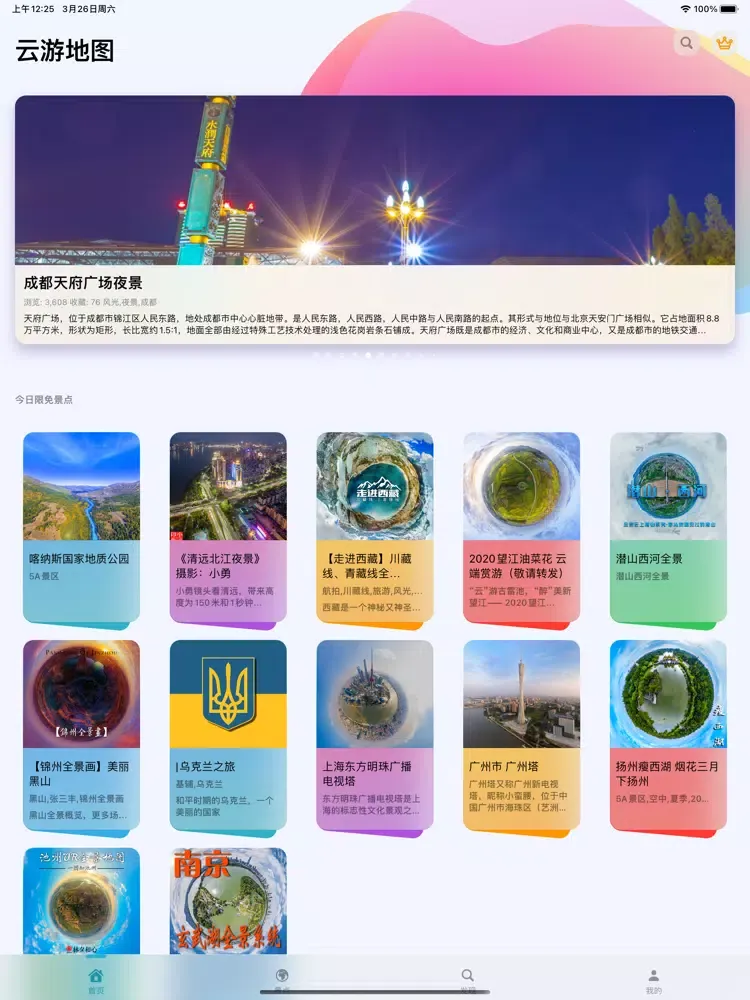Switch to the home tab (首页)
750x1000 pixels.
pyautogui.click(x=96, y=980)
